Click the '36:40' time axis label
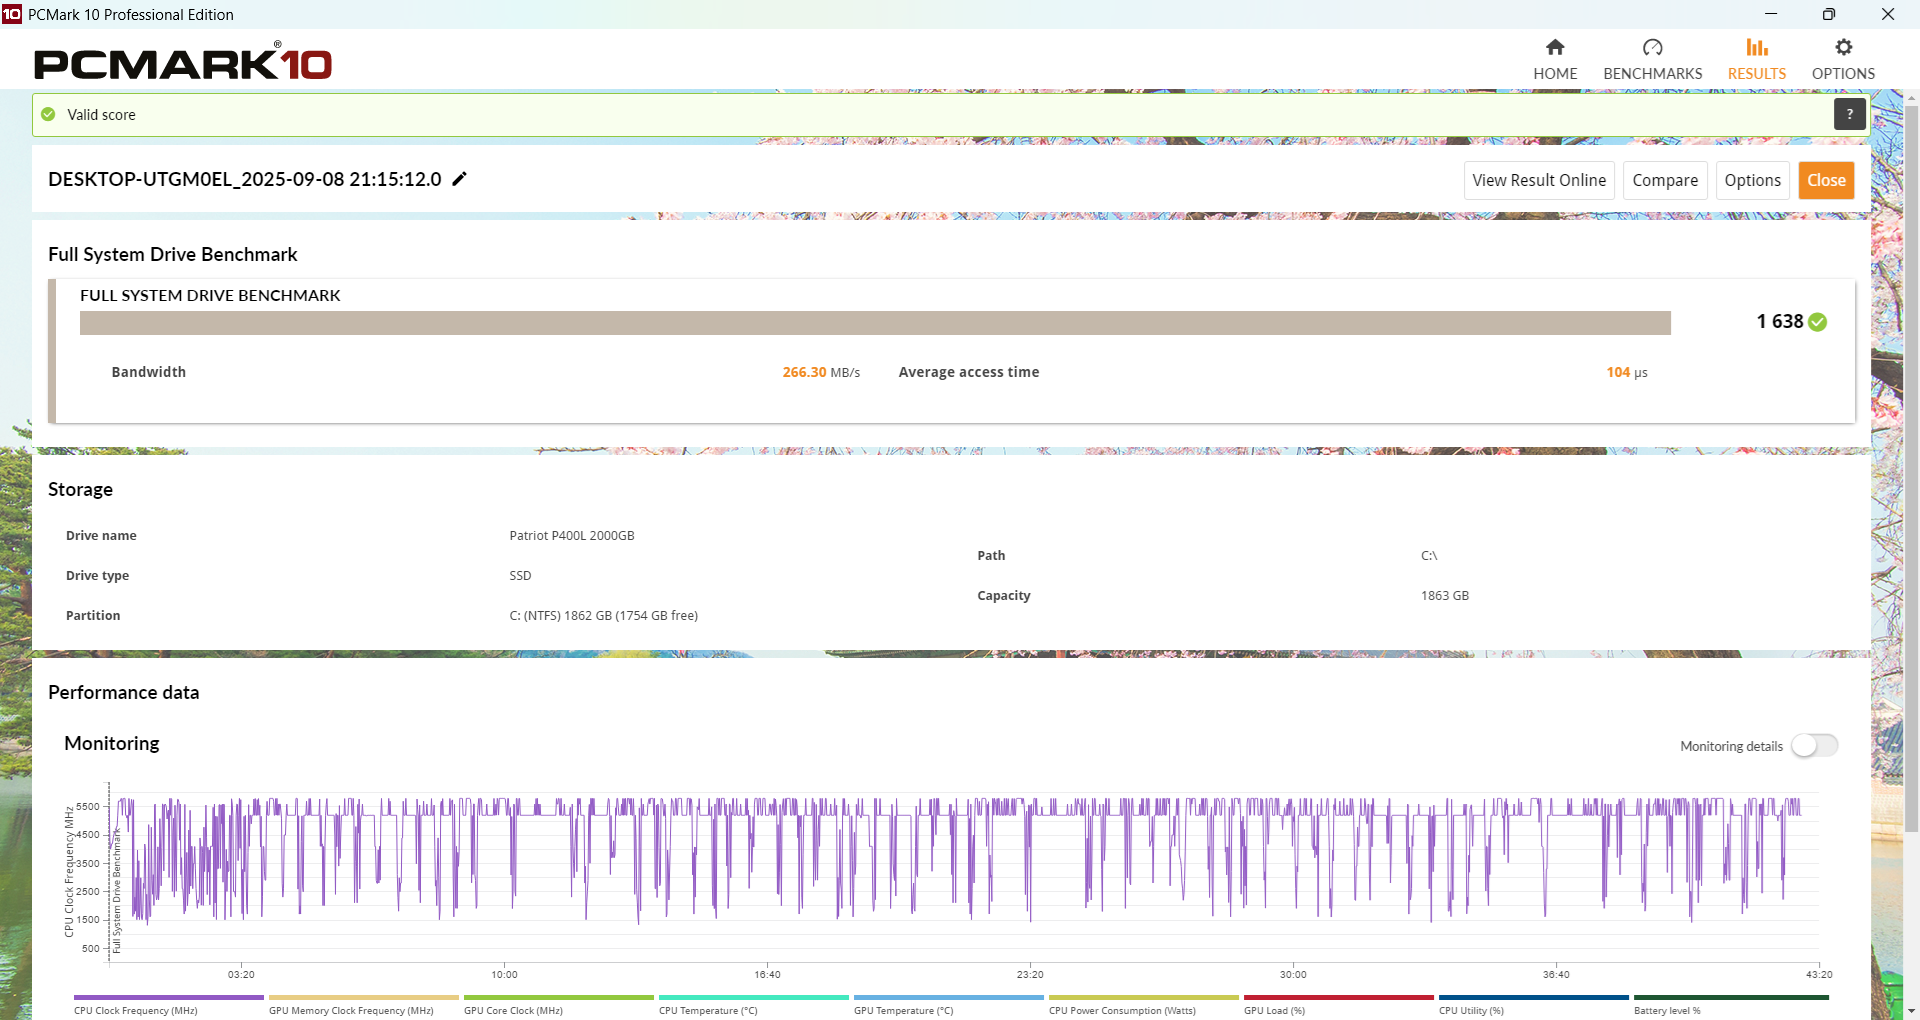 1556,975
